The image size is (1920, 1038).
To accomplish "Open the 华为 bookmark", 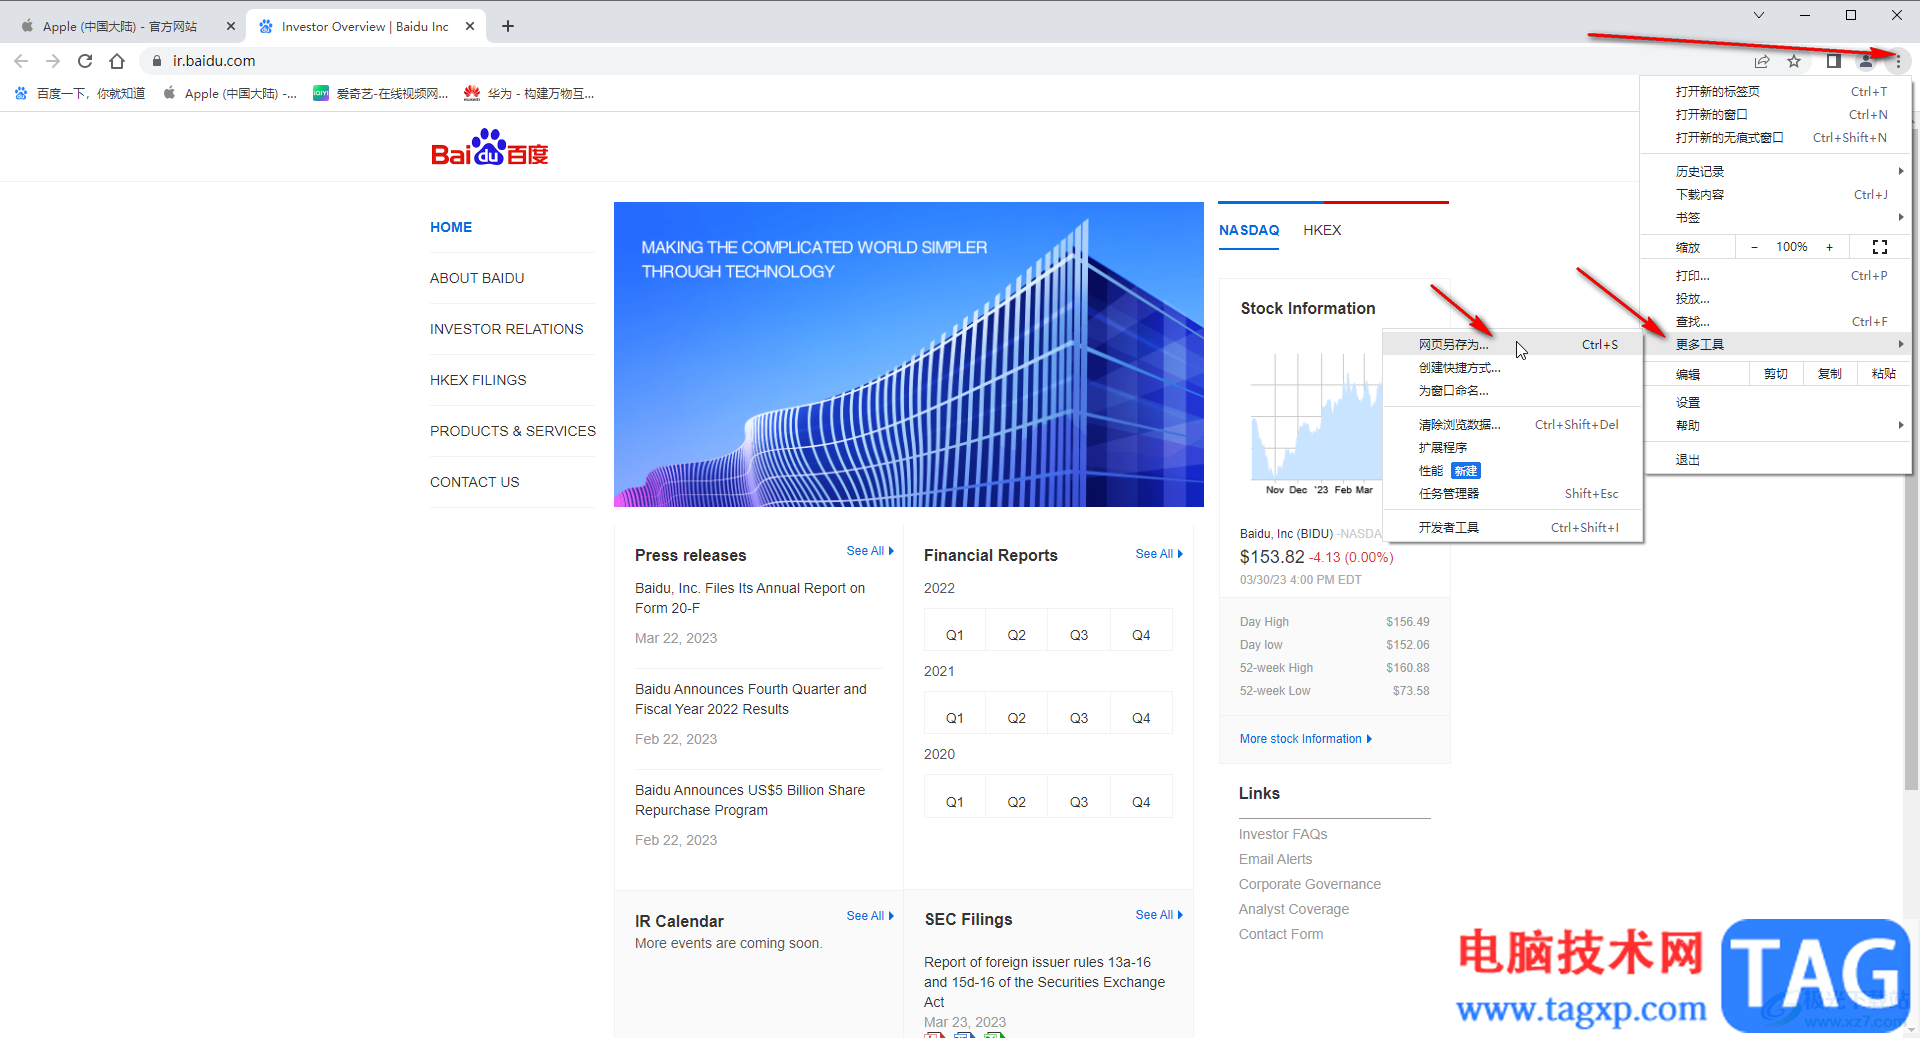I will click(529, 93).
